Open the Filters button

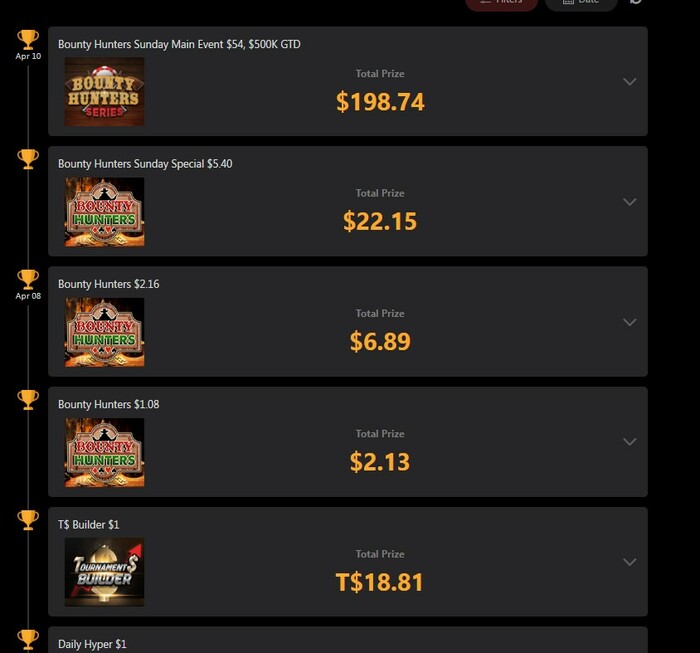click(501, 4)
